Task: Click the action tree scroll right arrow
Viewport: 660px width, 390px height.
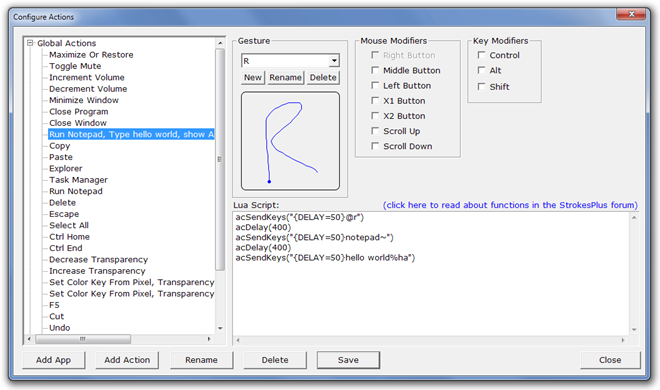Action: pyautogui.click(x=209, y=339)
